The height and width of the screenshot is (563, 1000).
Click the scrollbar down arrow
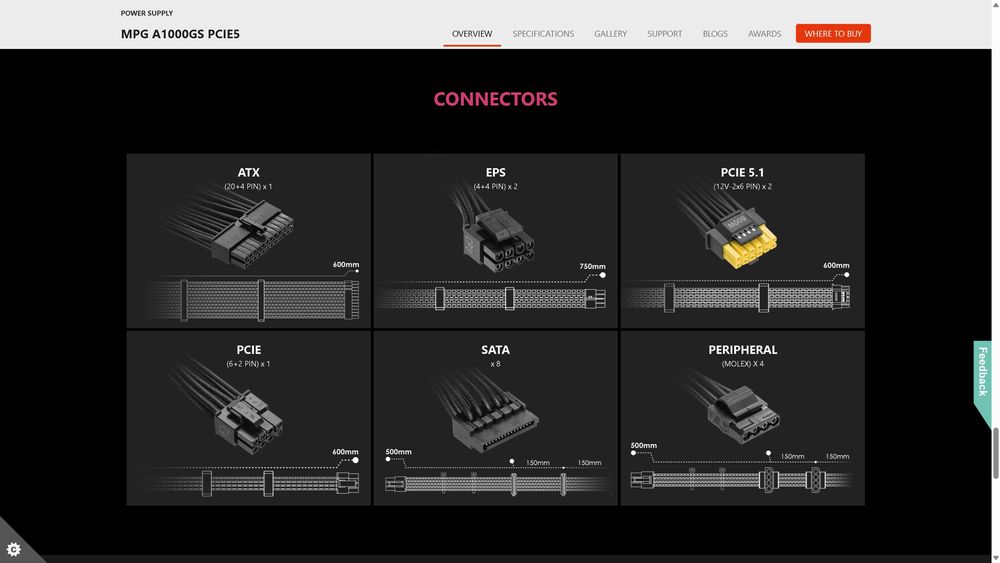995,558
